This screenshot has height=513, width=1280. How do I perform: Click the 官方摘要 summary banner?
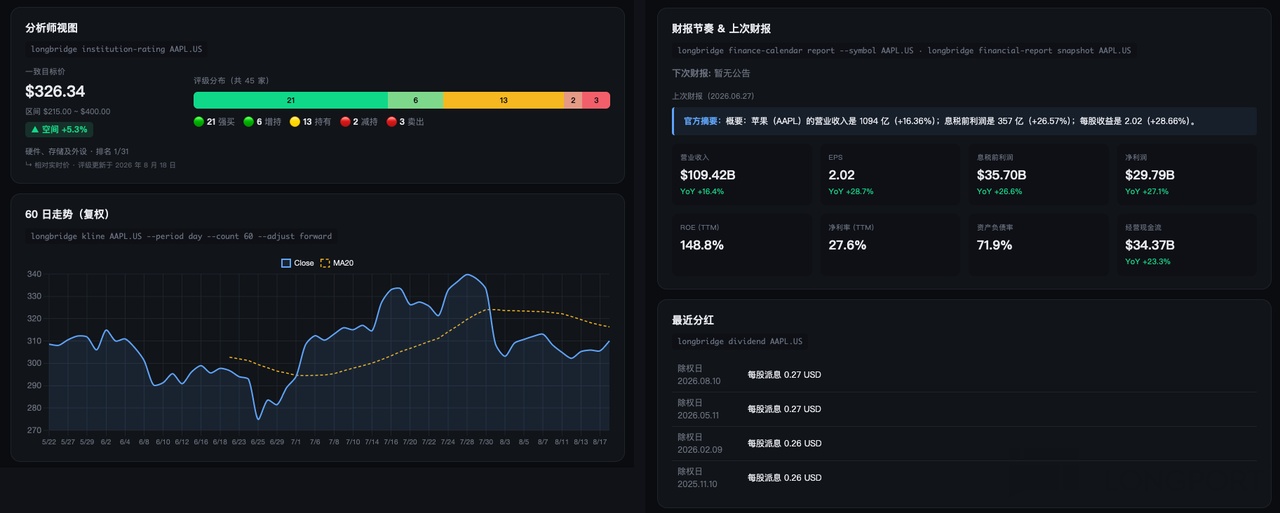[964, 121]
